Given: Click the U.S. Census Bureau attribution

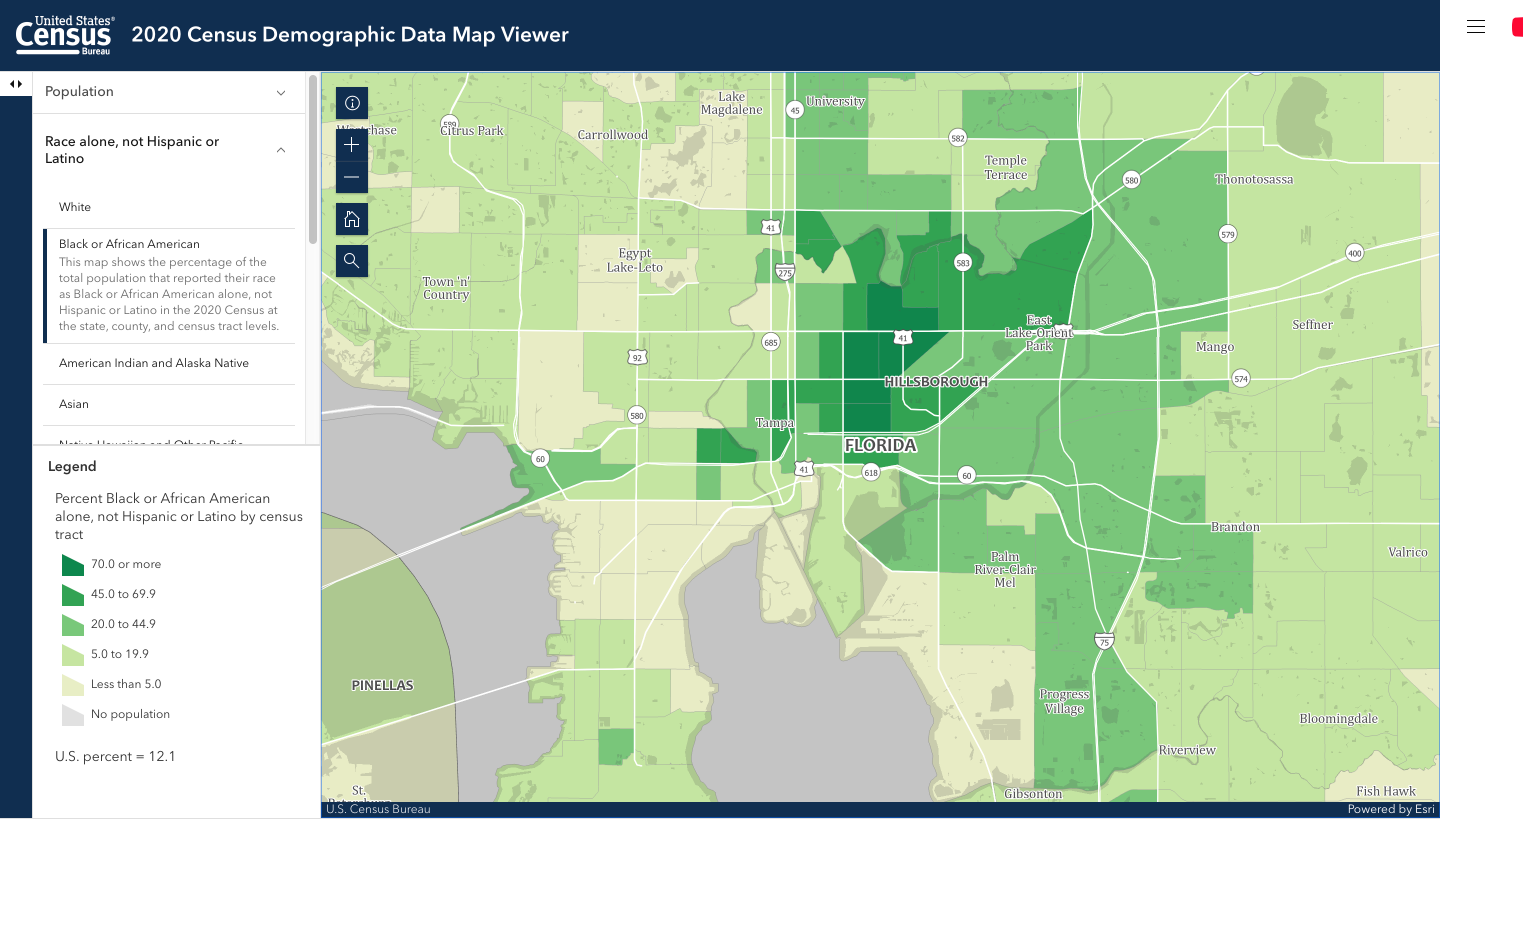Looking at the screenshot, I should pos(378,809).
